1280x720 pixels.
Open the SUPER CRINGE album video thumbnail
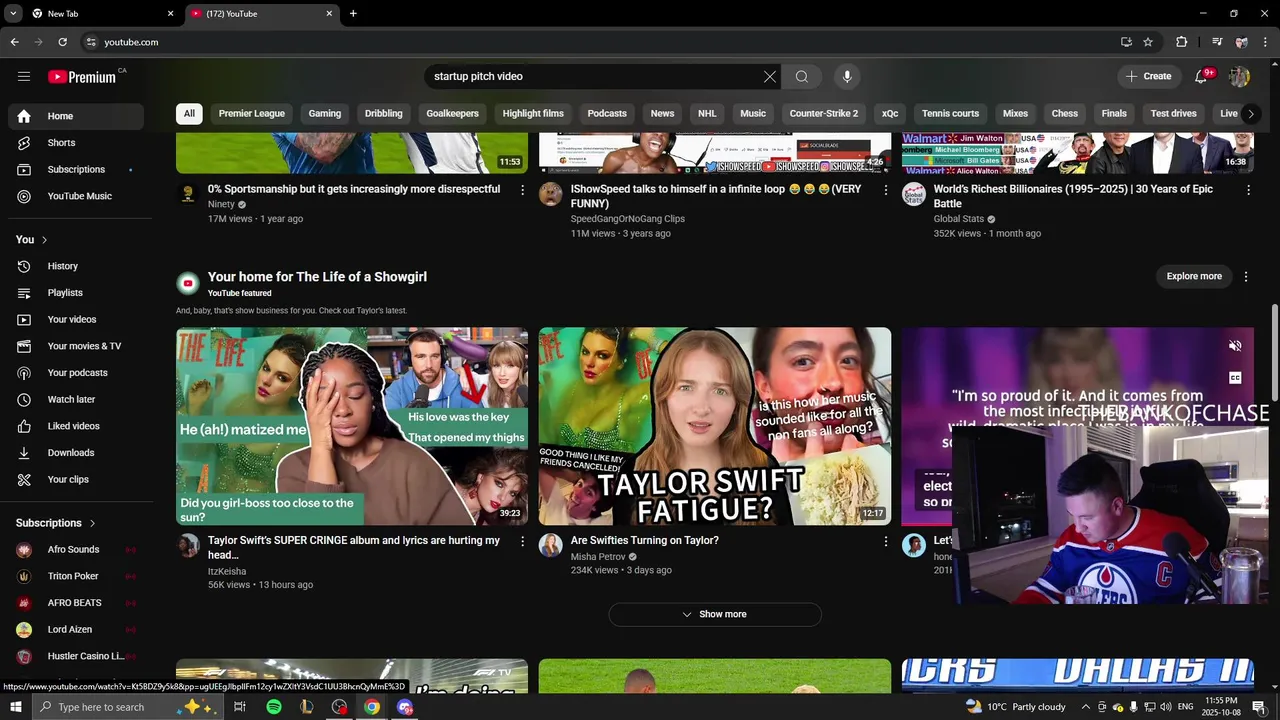pos(352,426)
